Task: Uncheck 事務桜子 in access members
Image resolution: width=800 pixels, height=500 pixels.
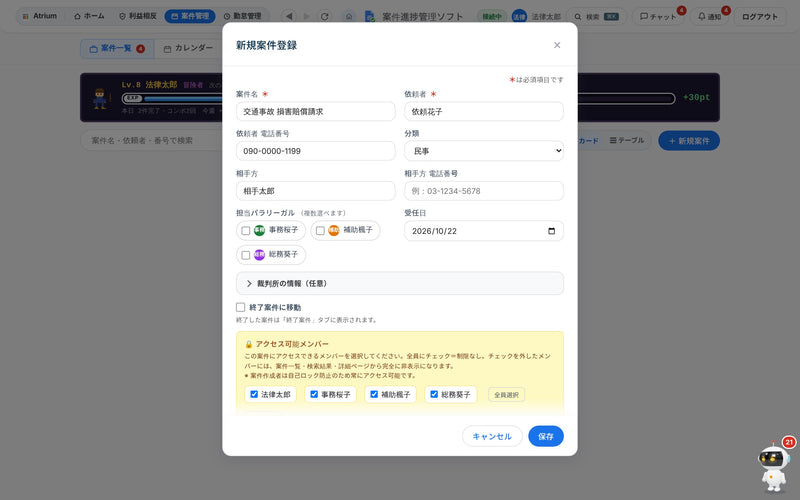Action: click(x=314, y=394)
